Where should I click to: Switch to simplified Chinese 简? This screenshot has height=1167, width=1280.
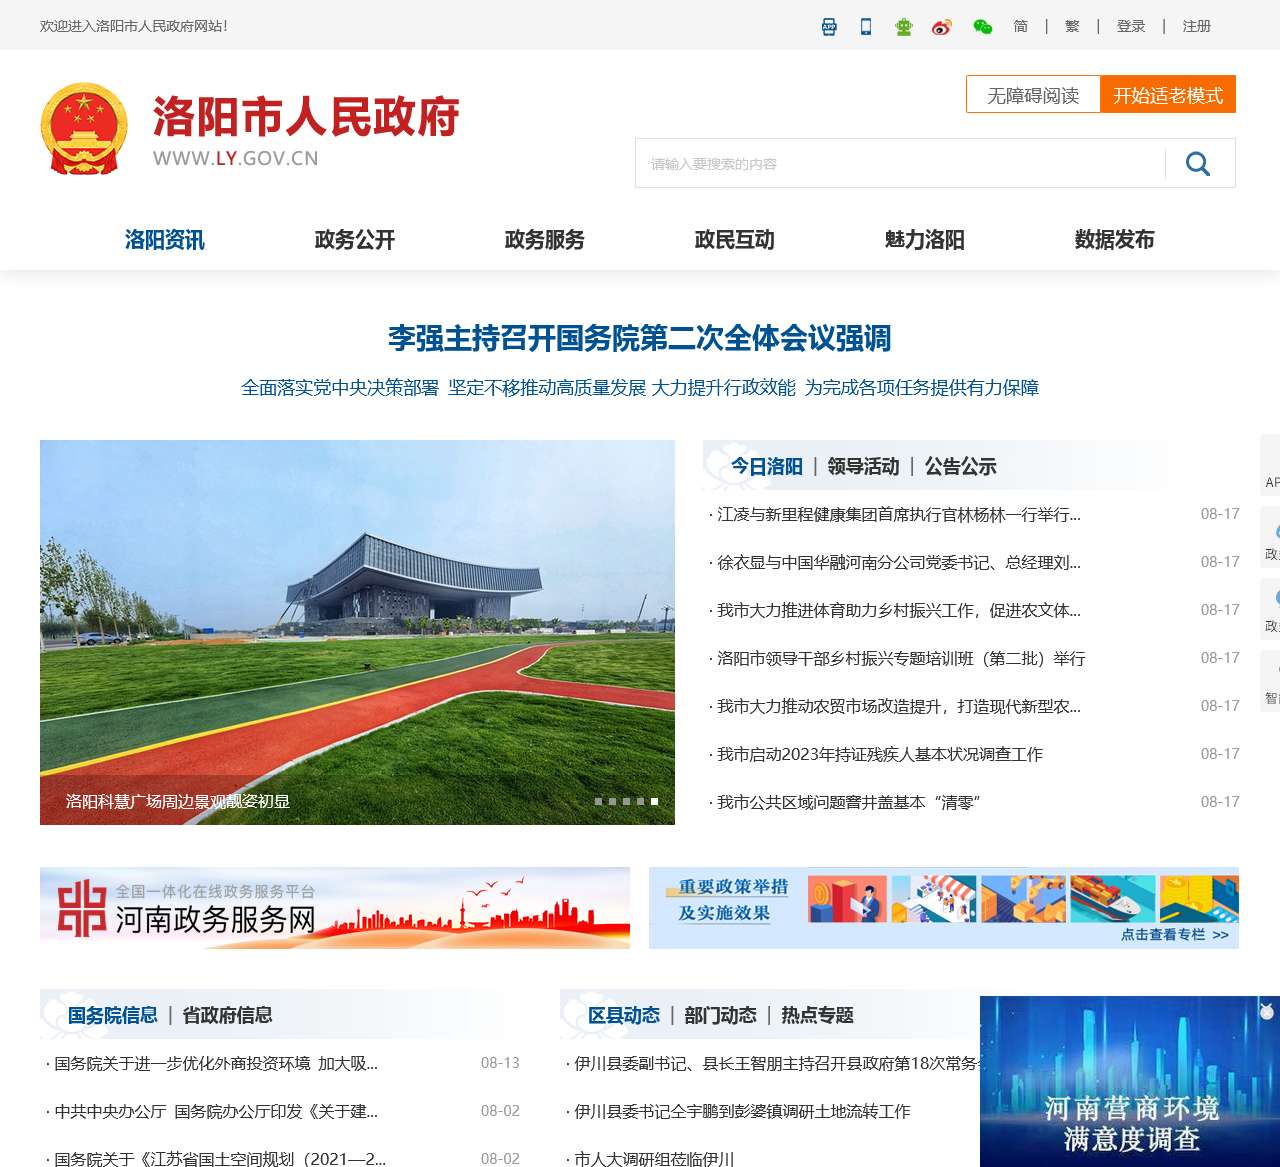[x=1020, y=26]
